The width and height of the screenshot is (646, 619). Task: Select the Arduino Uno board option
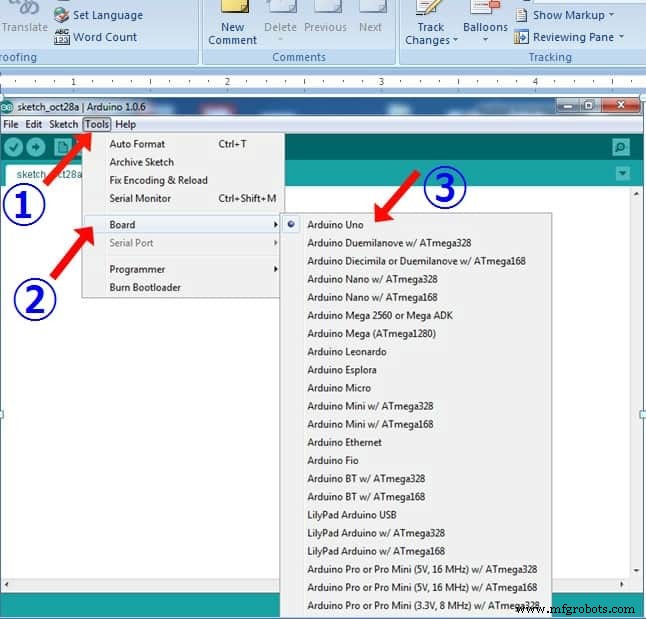click(335, 225)
